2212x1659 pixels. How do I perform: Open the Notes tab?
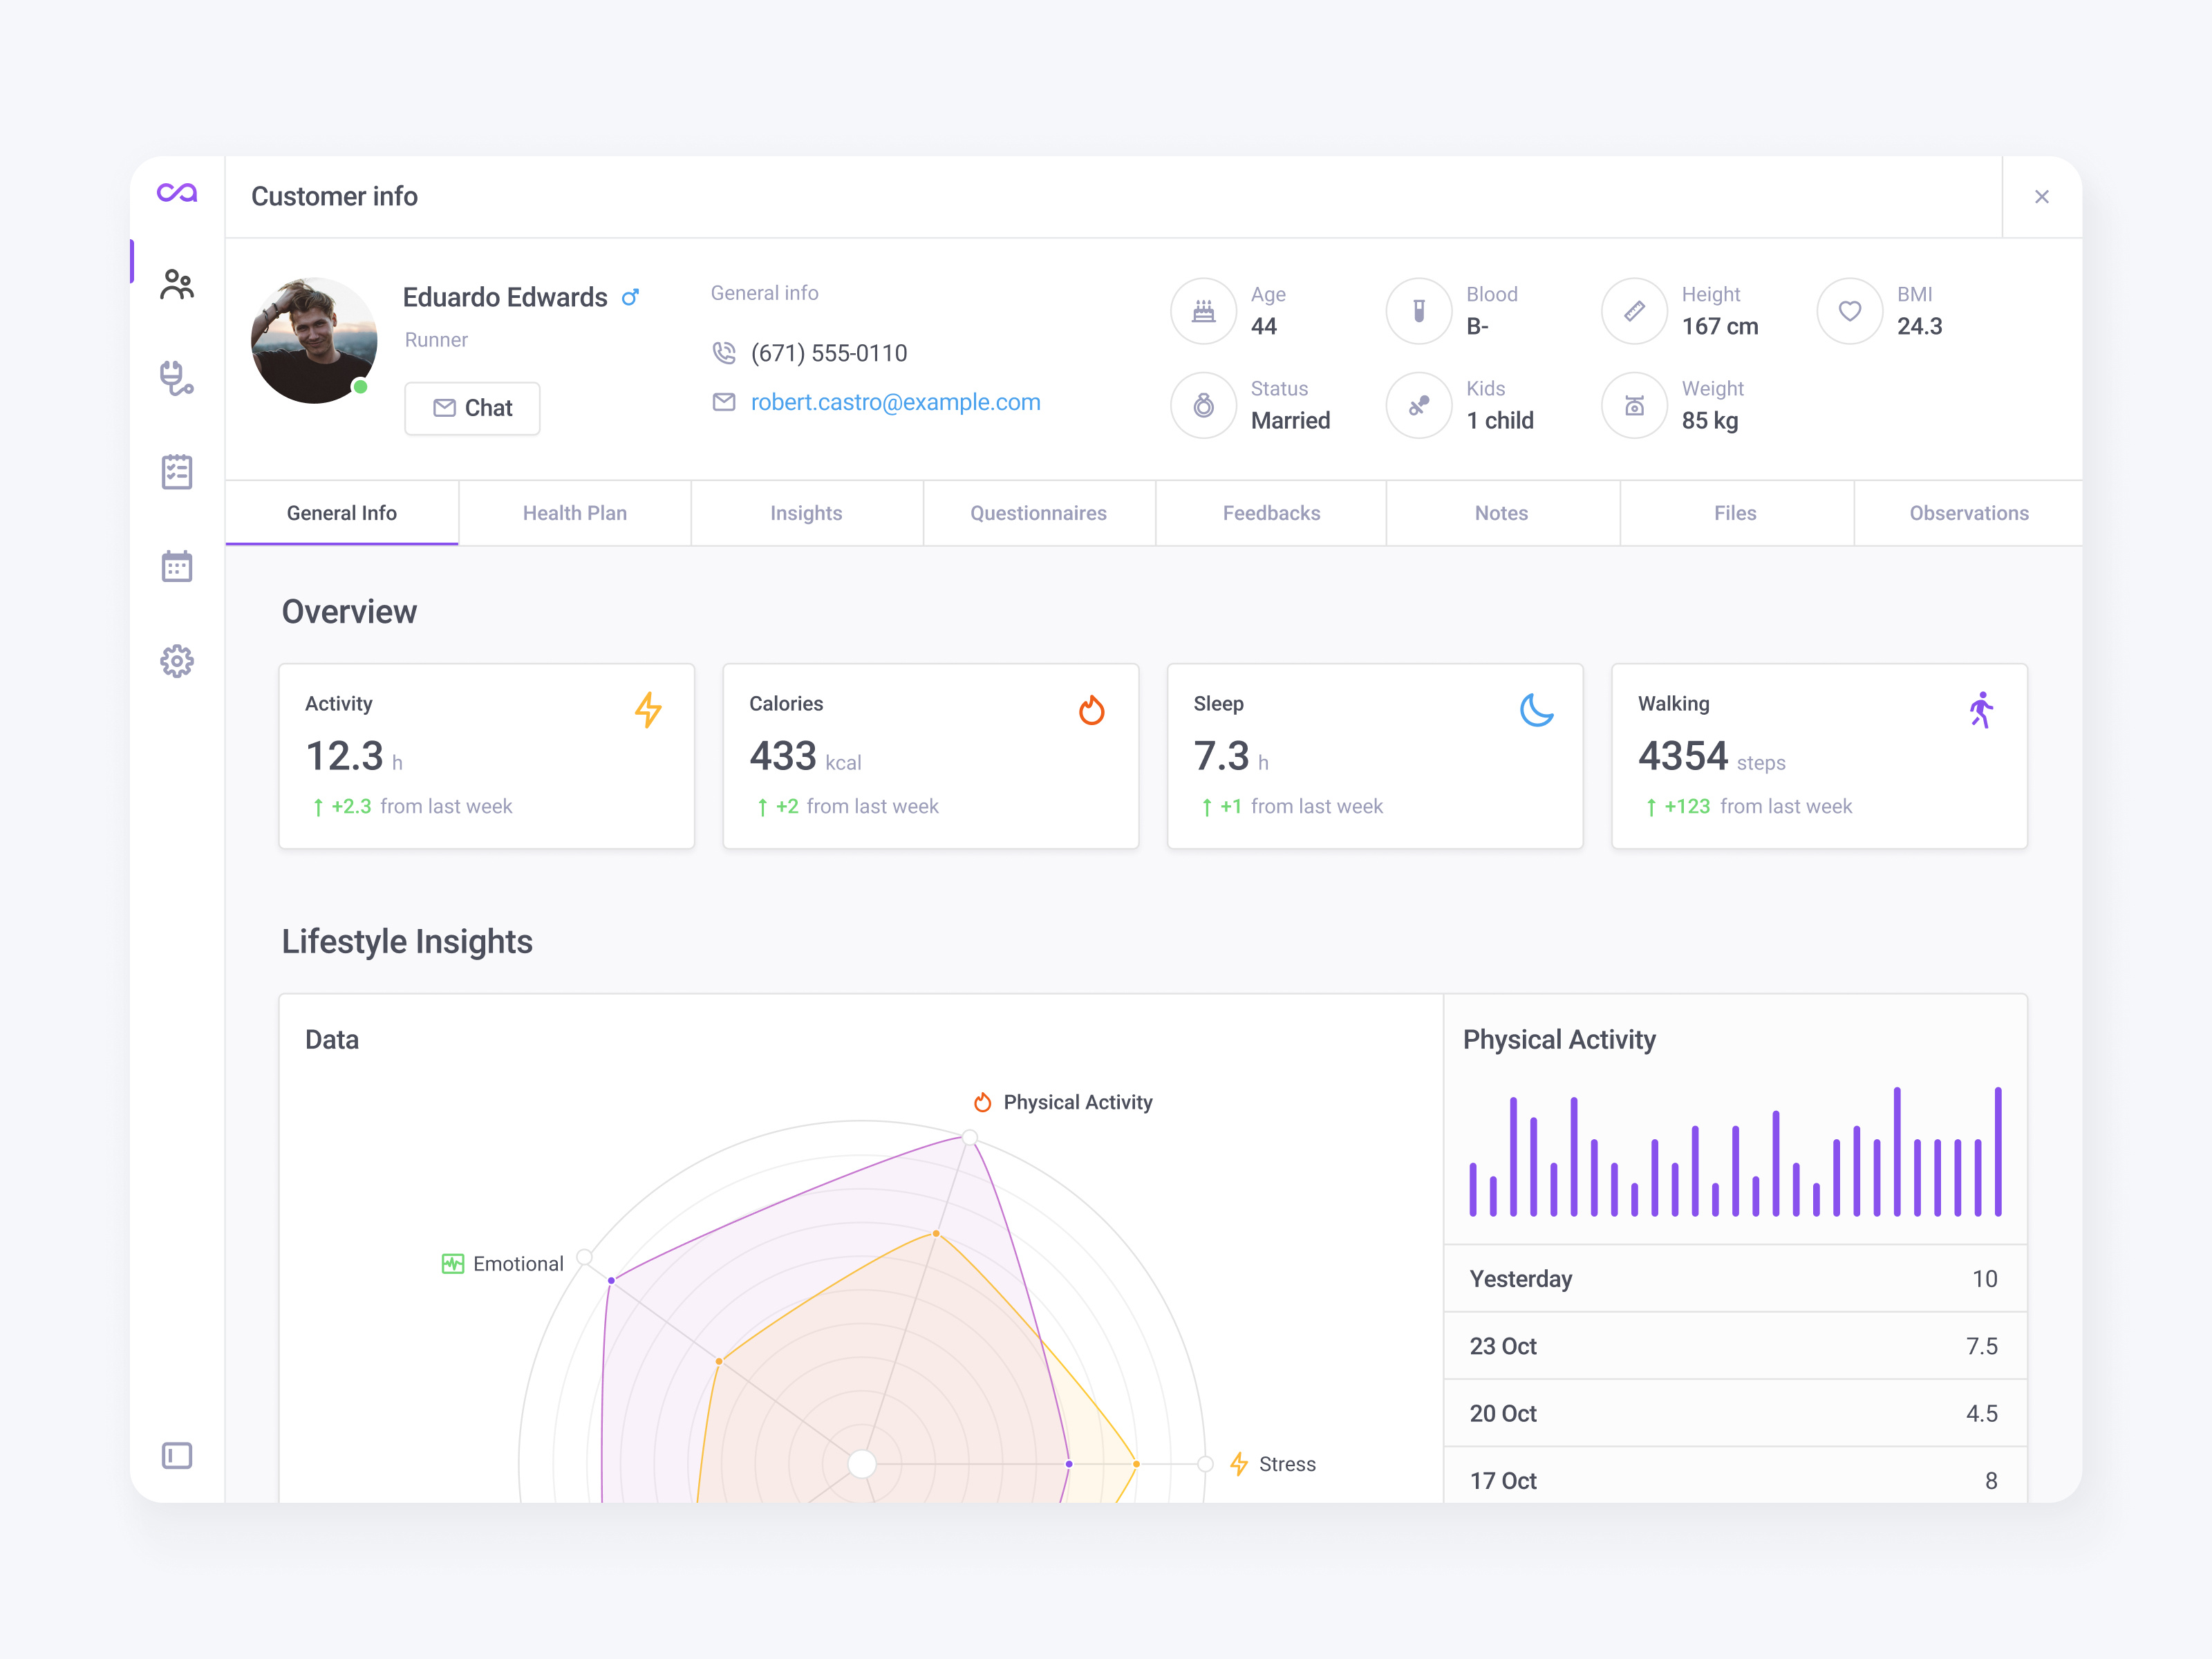[x=1502, y=513]
